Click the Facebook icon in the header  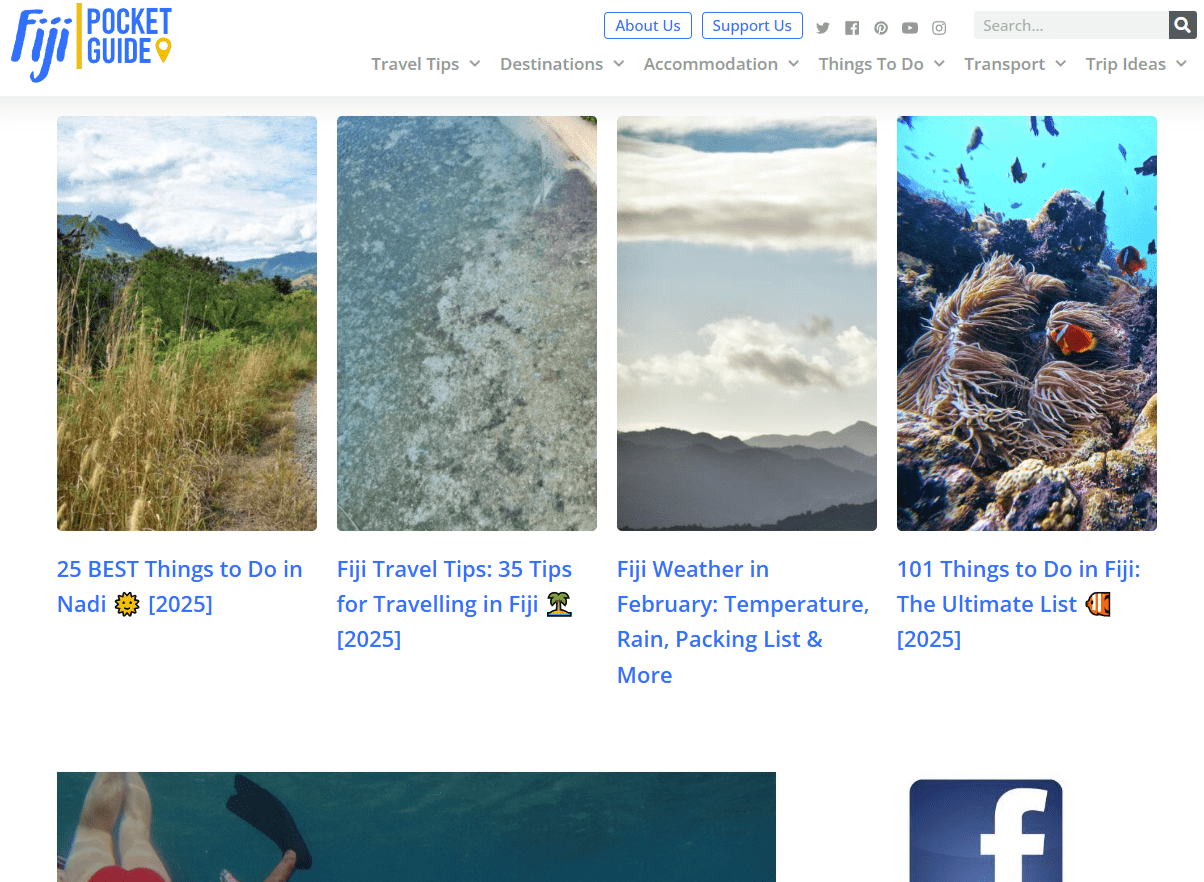852,27
